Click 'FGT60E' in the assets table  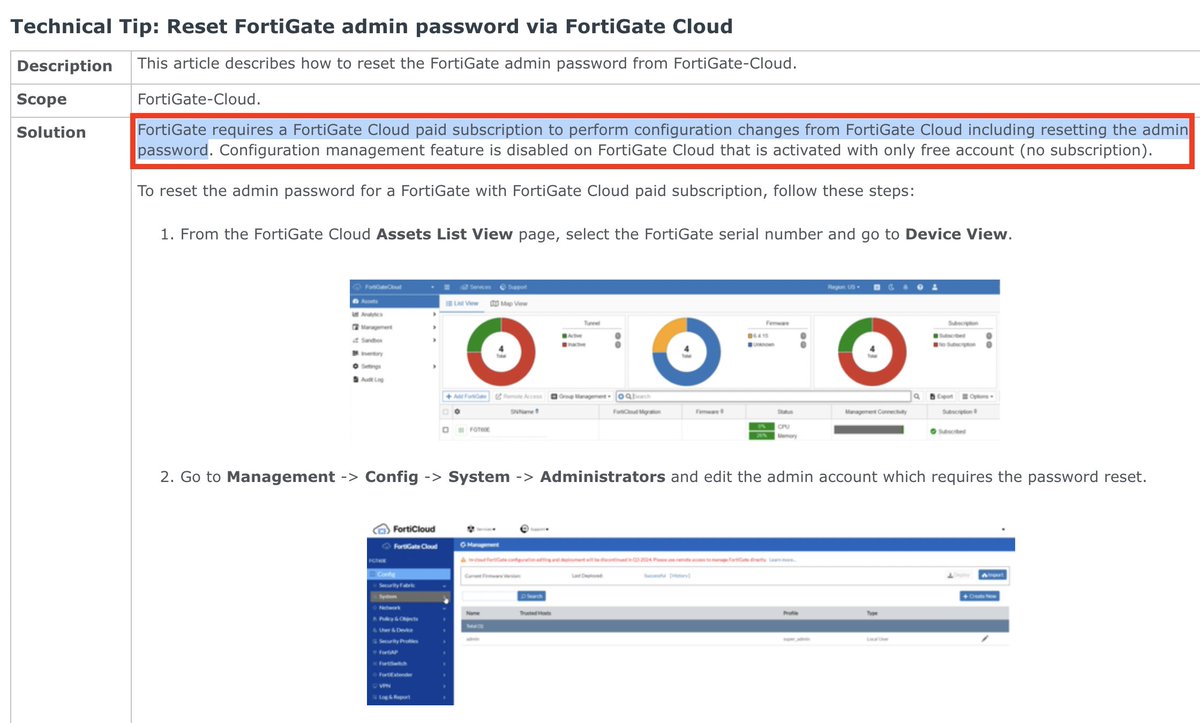480,430
